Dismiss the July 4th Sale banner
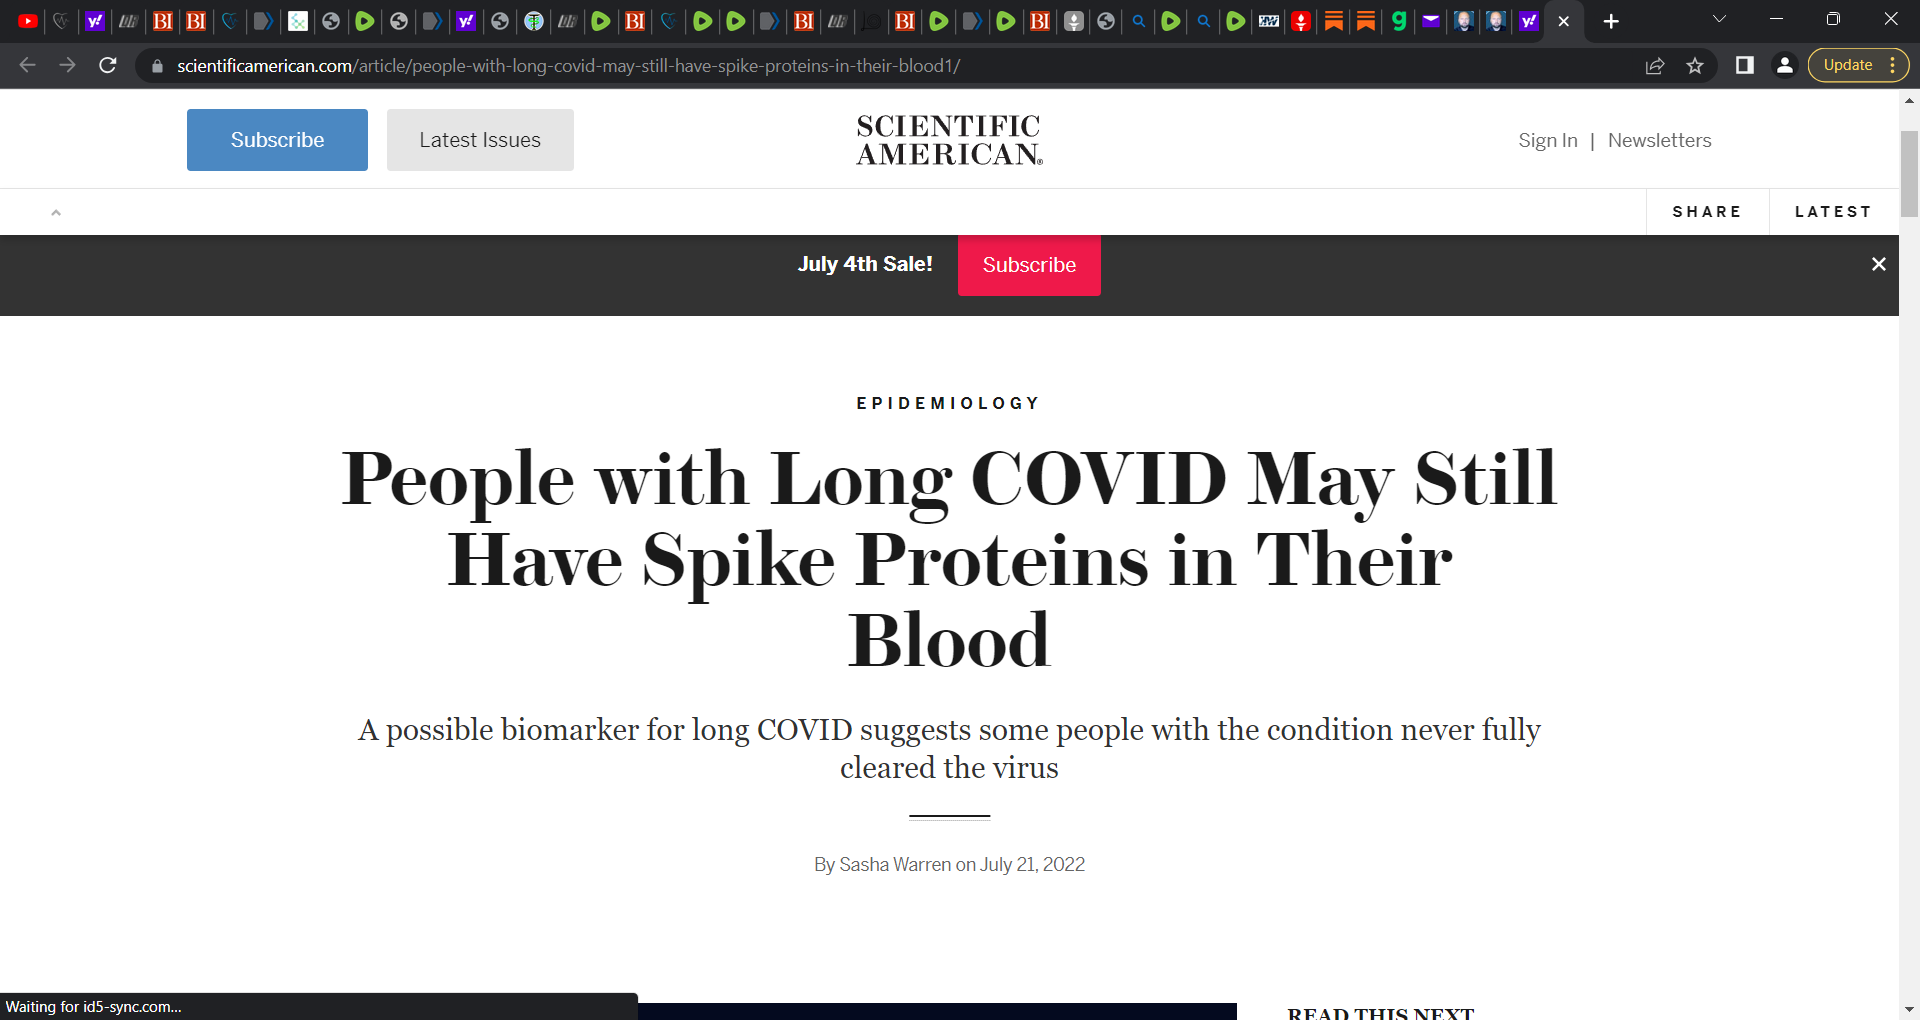The width and height of the screenshot is (1920, 1020). click(x=1879, y=264)
